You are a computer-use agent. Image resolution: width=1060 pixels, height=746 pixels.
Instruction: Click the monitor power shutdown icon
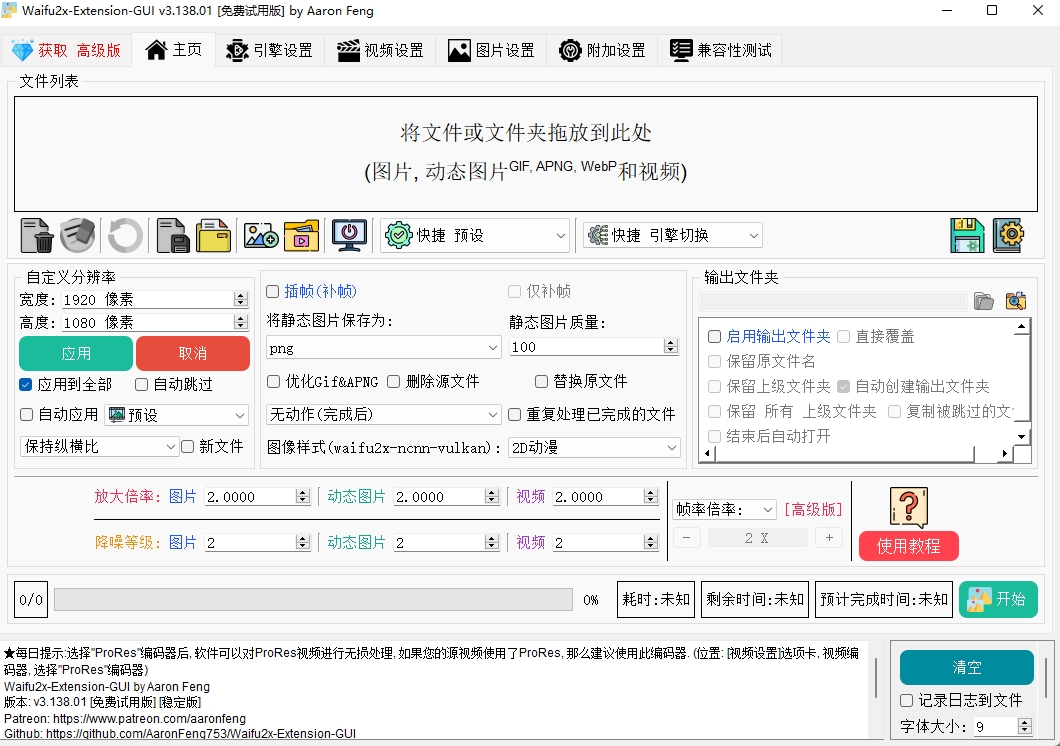point(349,235)
